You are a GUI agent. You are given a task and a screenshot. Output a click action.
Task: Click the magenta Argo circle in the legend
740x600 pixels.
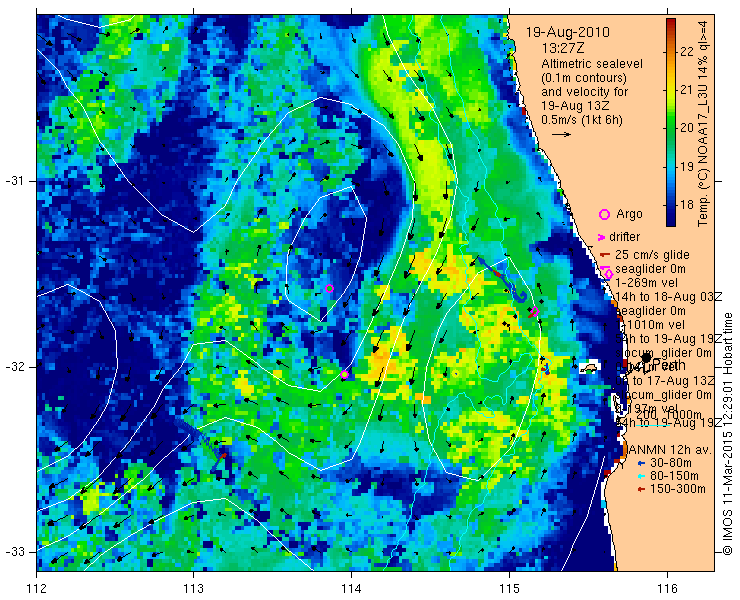coord(604,214)
